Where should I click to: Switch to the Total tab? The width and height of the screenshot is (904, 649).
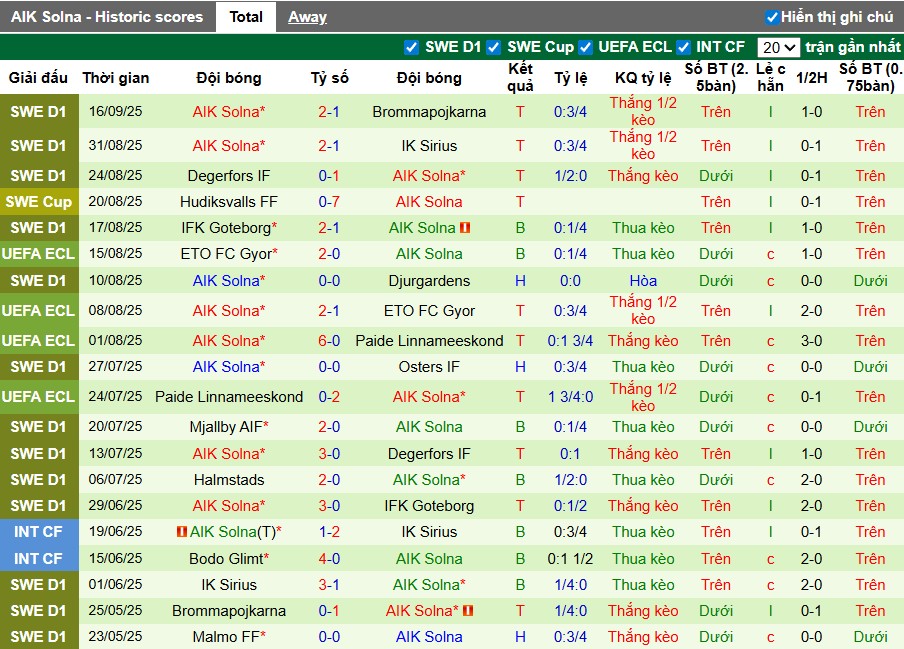tap(246, 17)
